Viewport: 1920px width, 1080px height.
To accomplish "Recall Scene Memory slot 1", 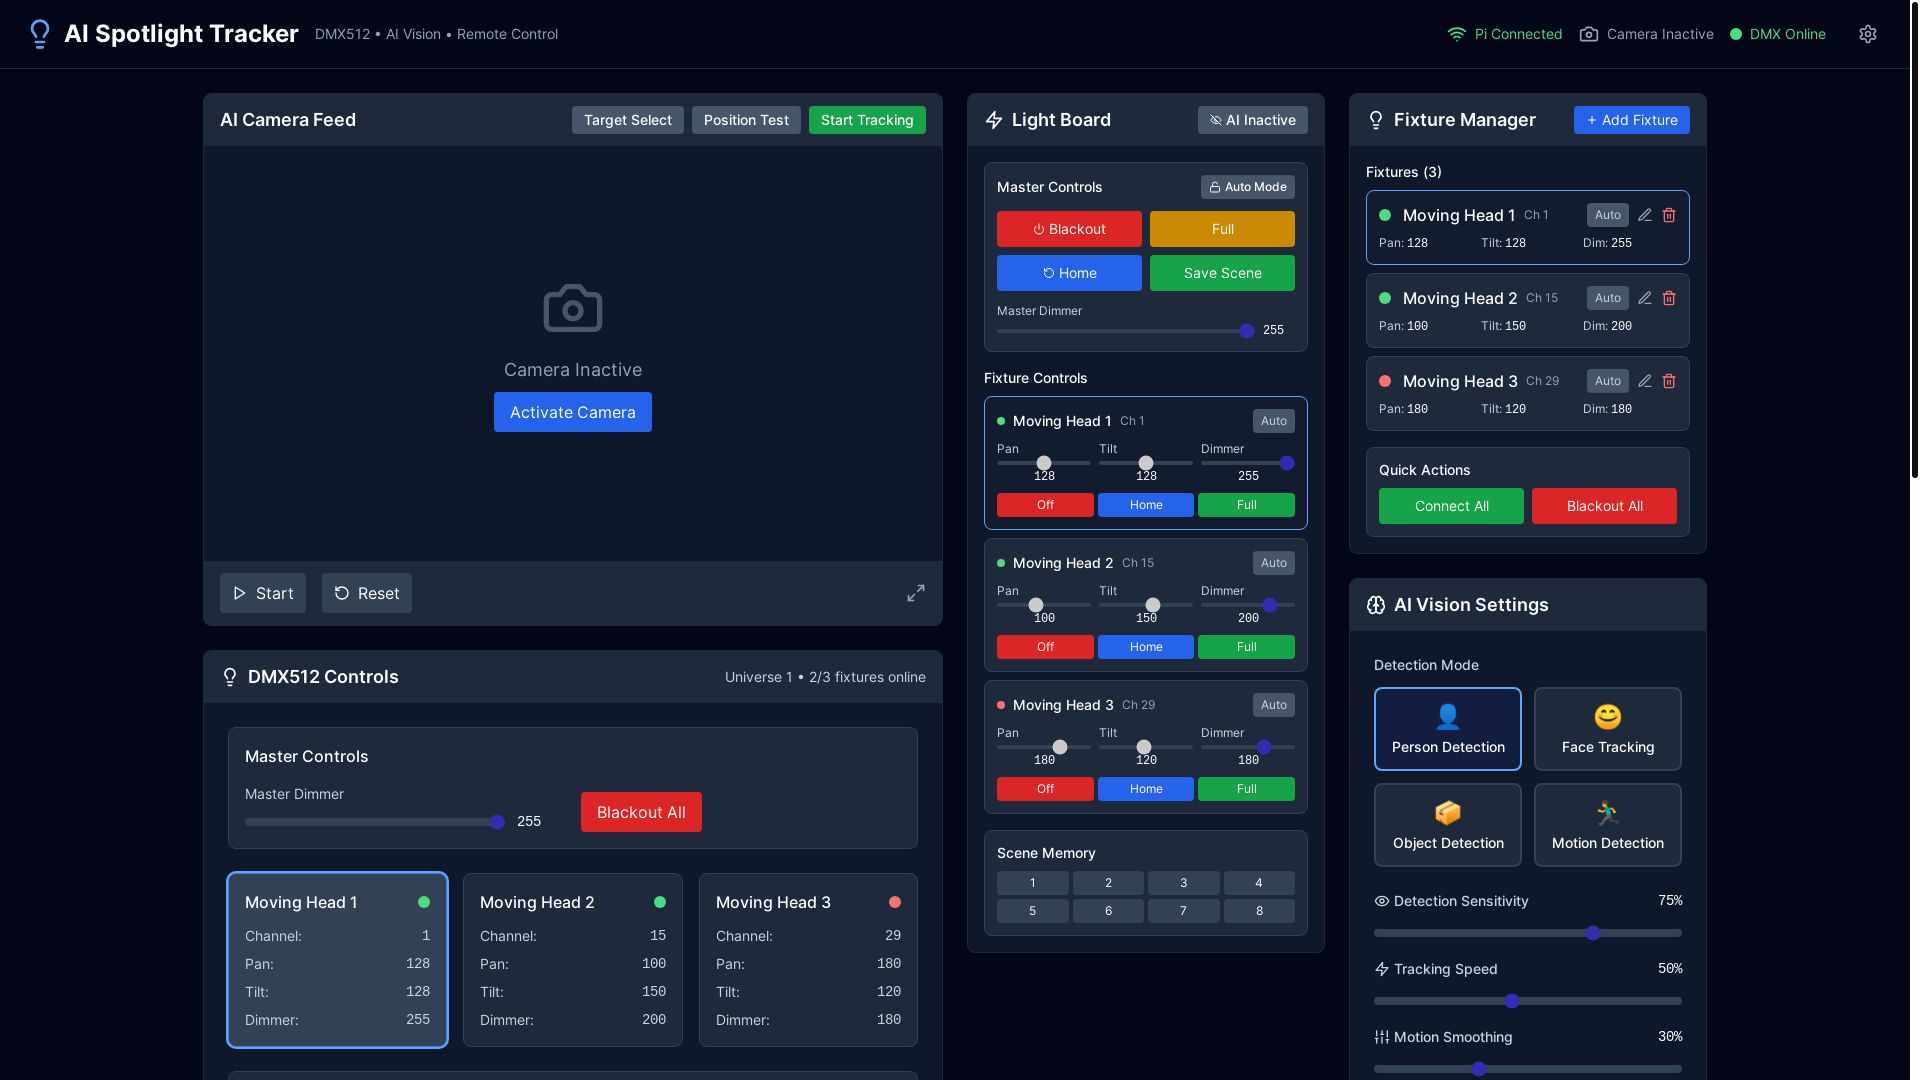I will pos(1033,883).
